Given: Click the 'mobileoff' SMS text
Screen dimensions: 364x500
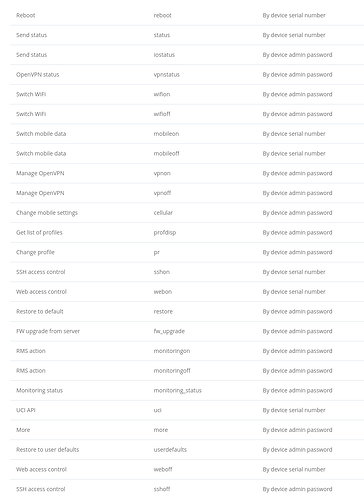Looking at the screenshot, I should (x=166, y=154).
